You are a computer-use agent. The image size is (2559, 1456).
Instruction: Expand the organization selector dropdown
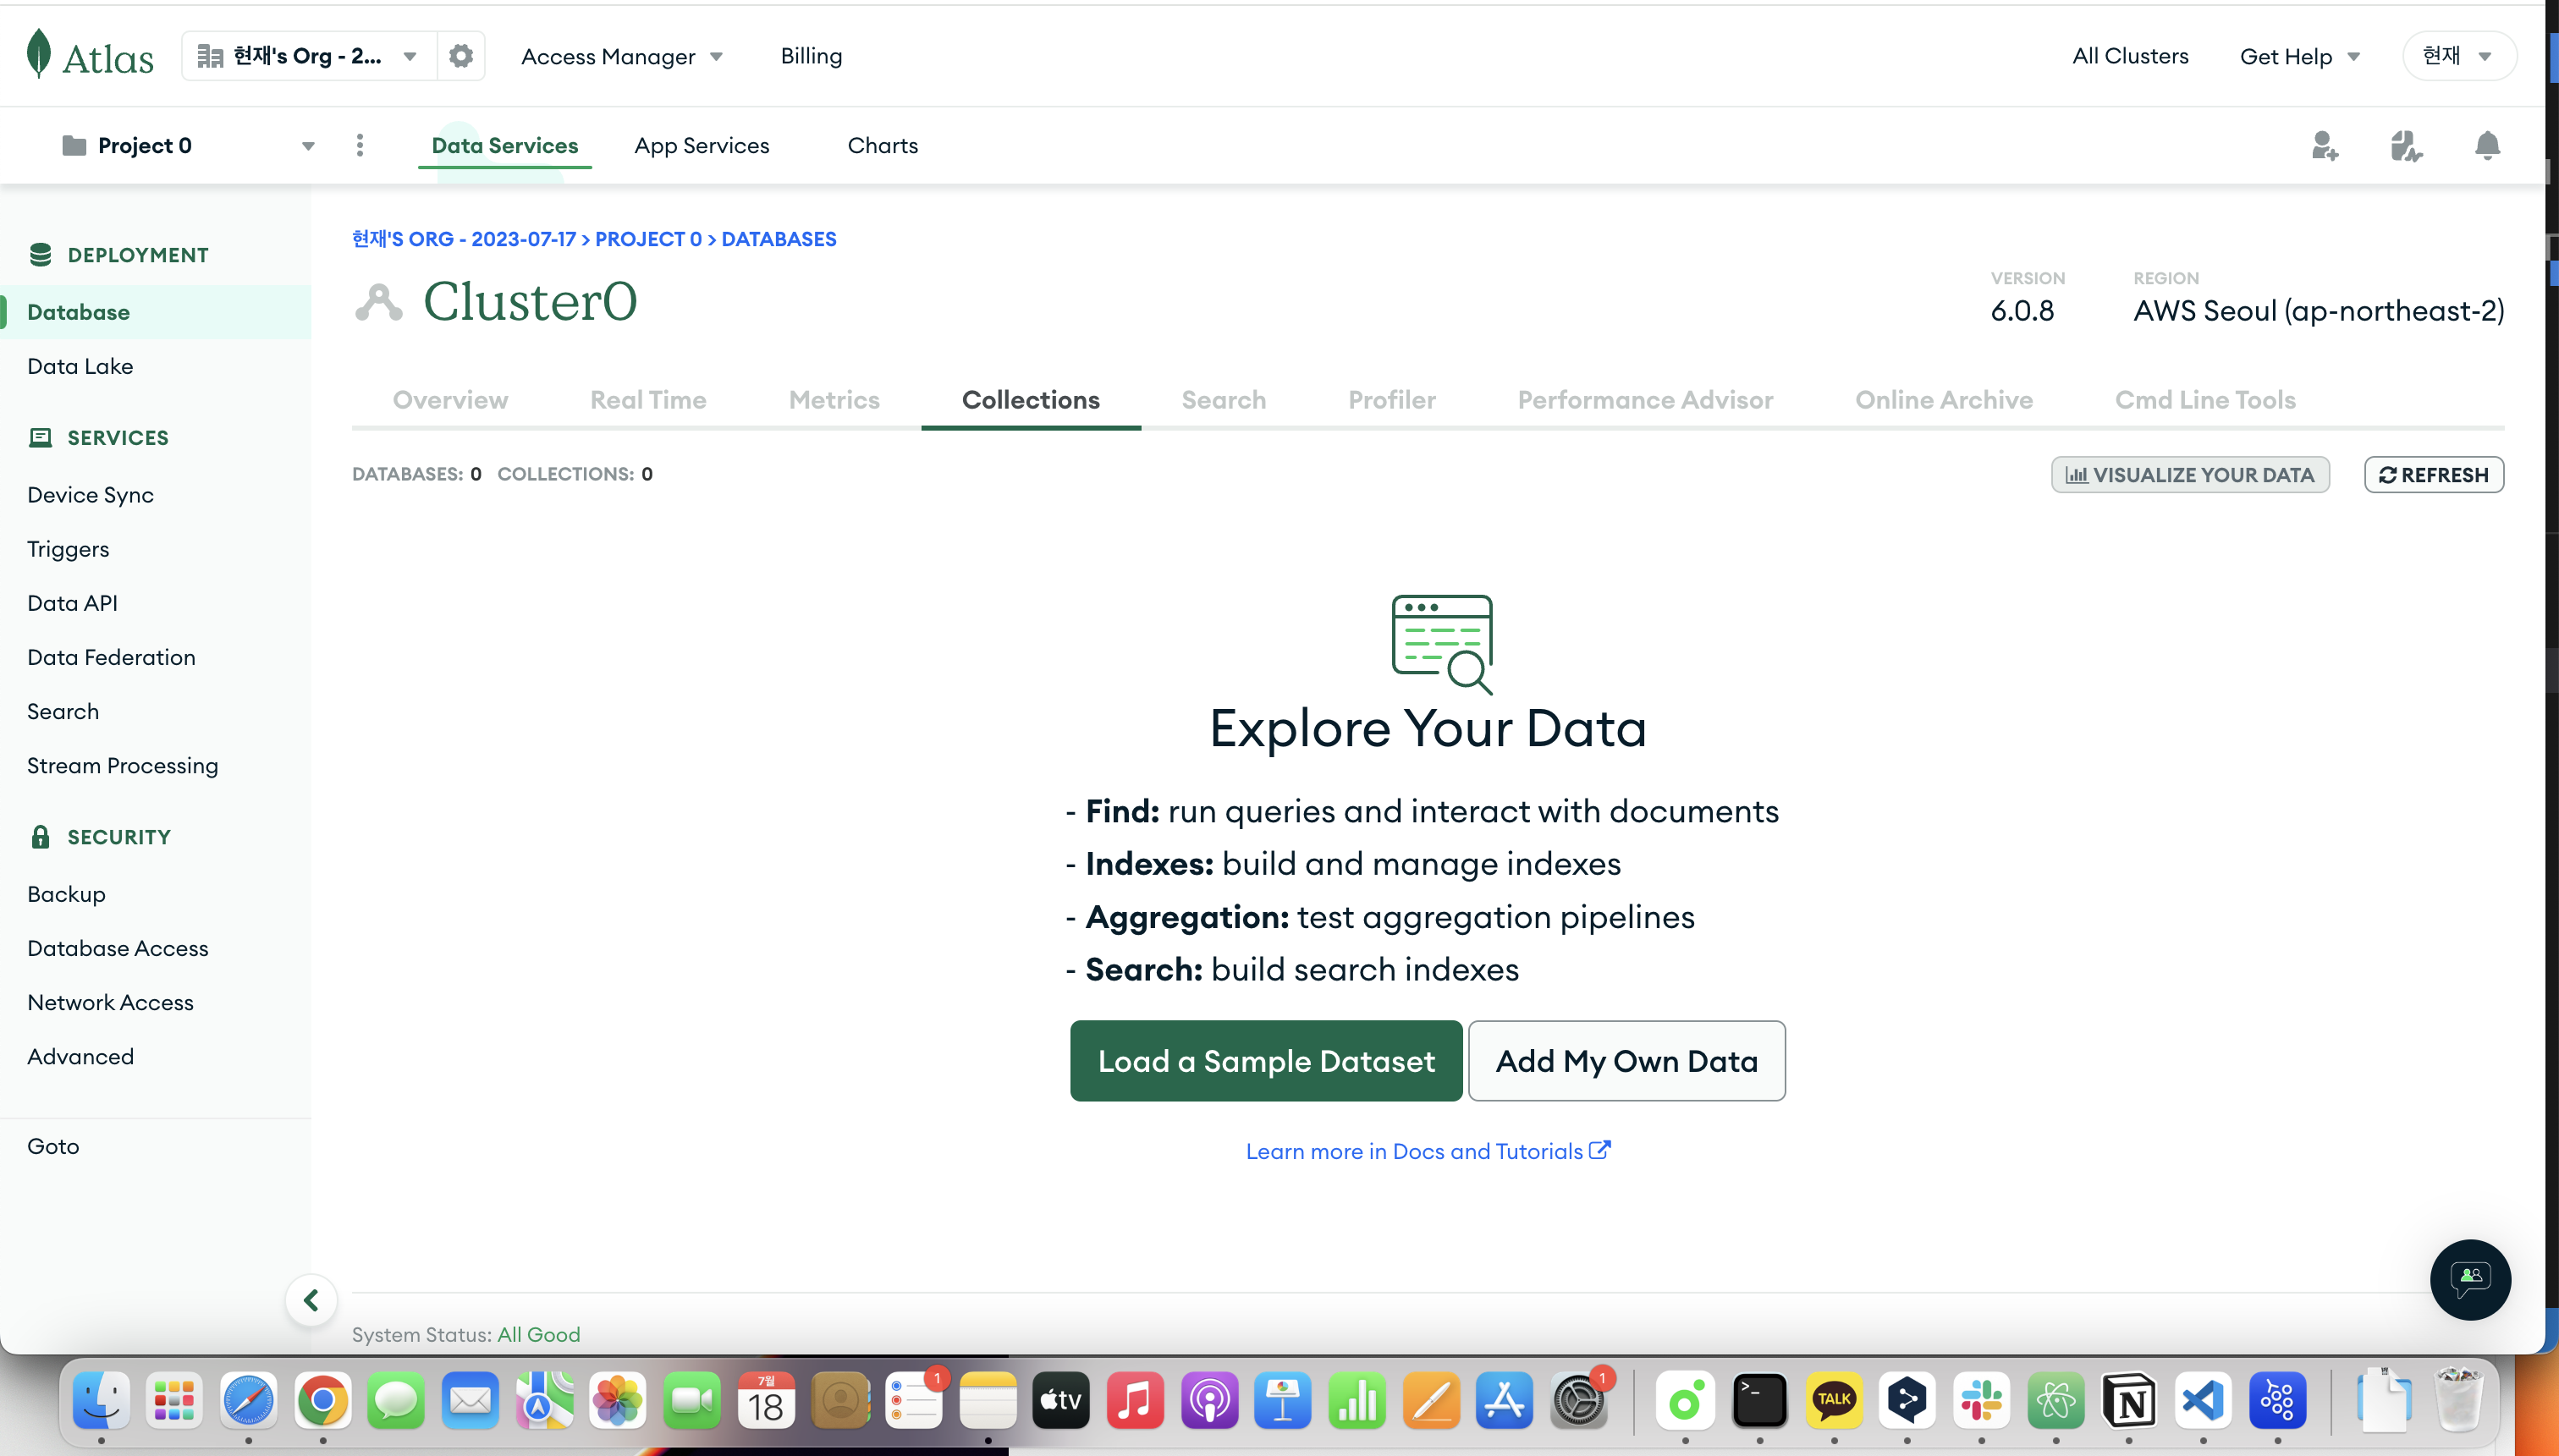pos(308,56)
